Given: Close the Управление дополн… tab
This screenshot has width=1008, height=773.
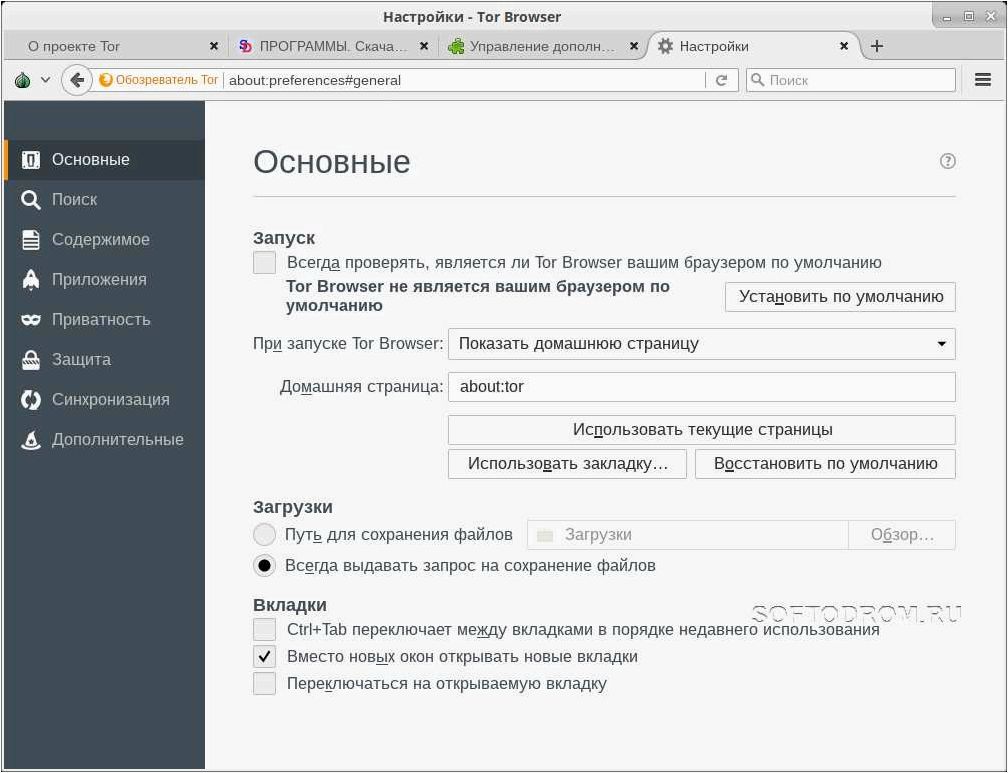Looking at the screenshot, I should 634,46.
